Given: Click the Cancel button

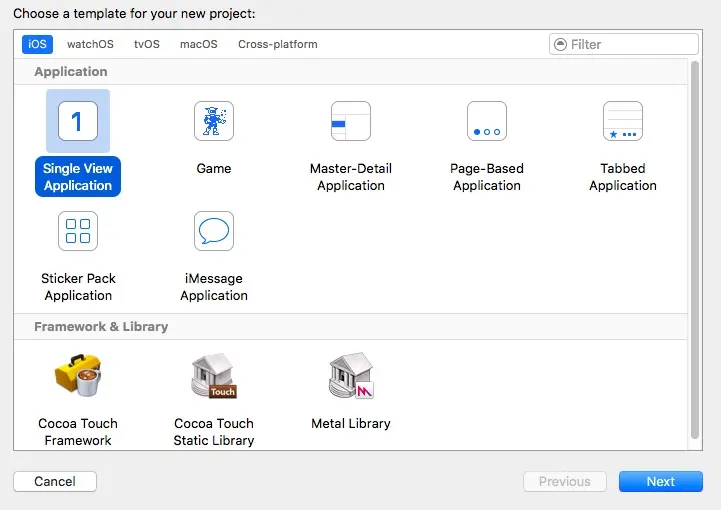Looking at the screenshot, I should (55, 481).
